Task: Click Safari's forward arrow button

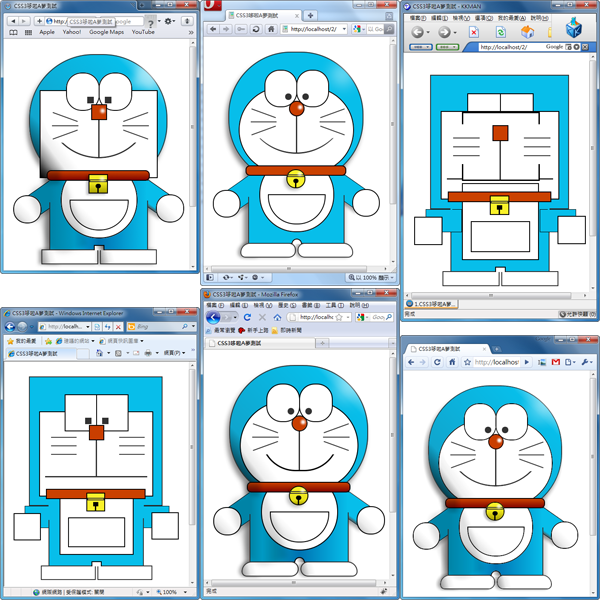Action: tap(24, 21)
